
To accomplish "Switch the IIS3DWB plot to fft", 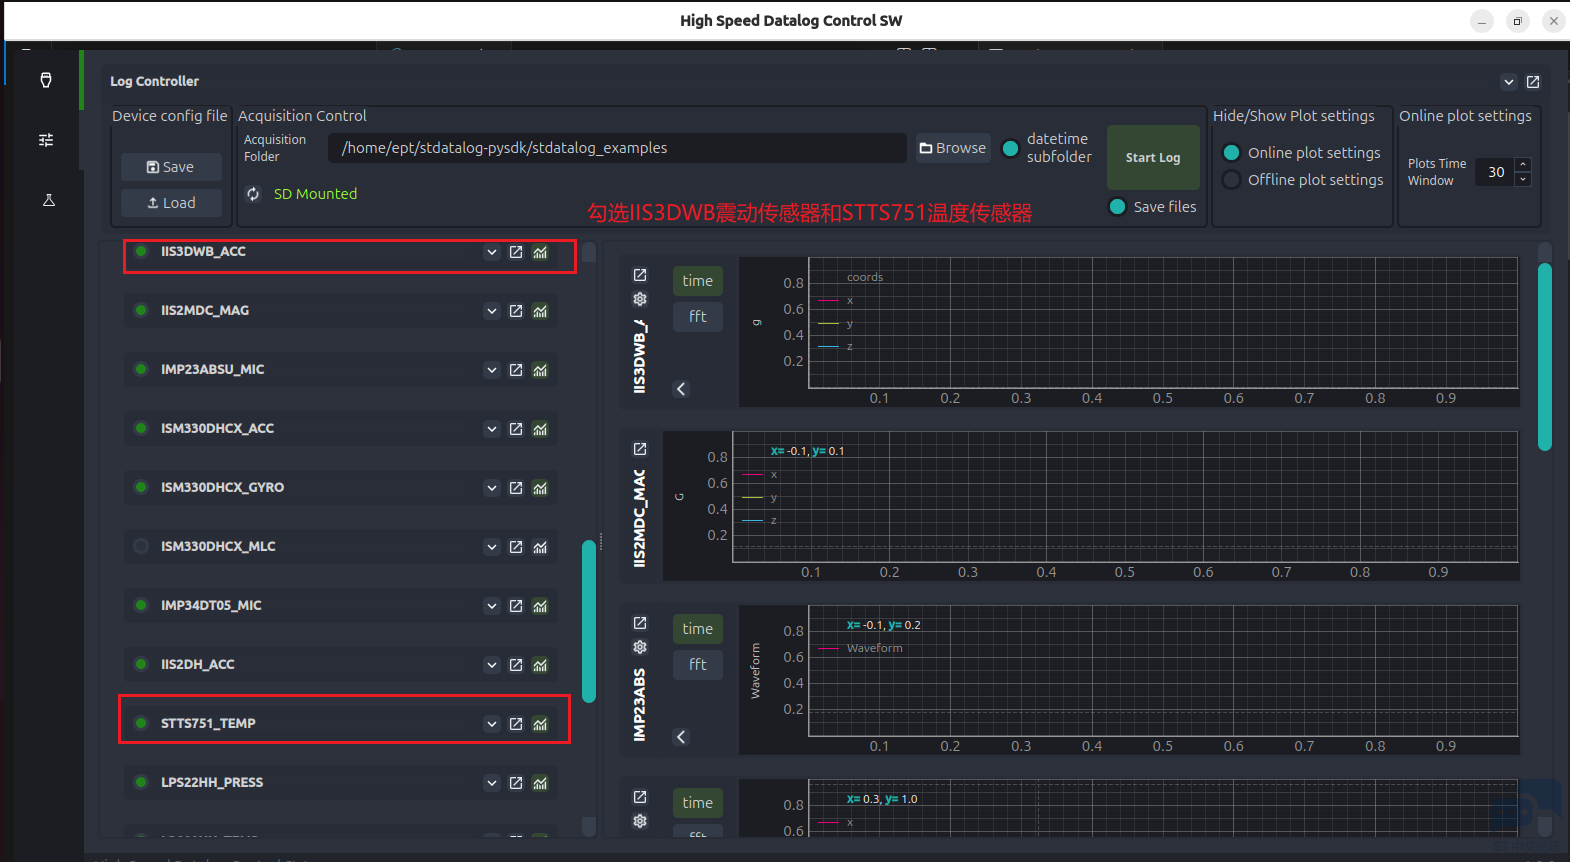I will tap(697, 317).
